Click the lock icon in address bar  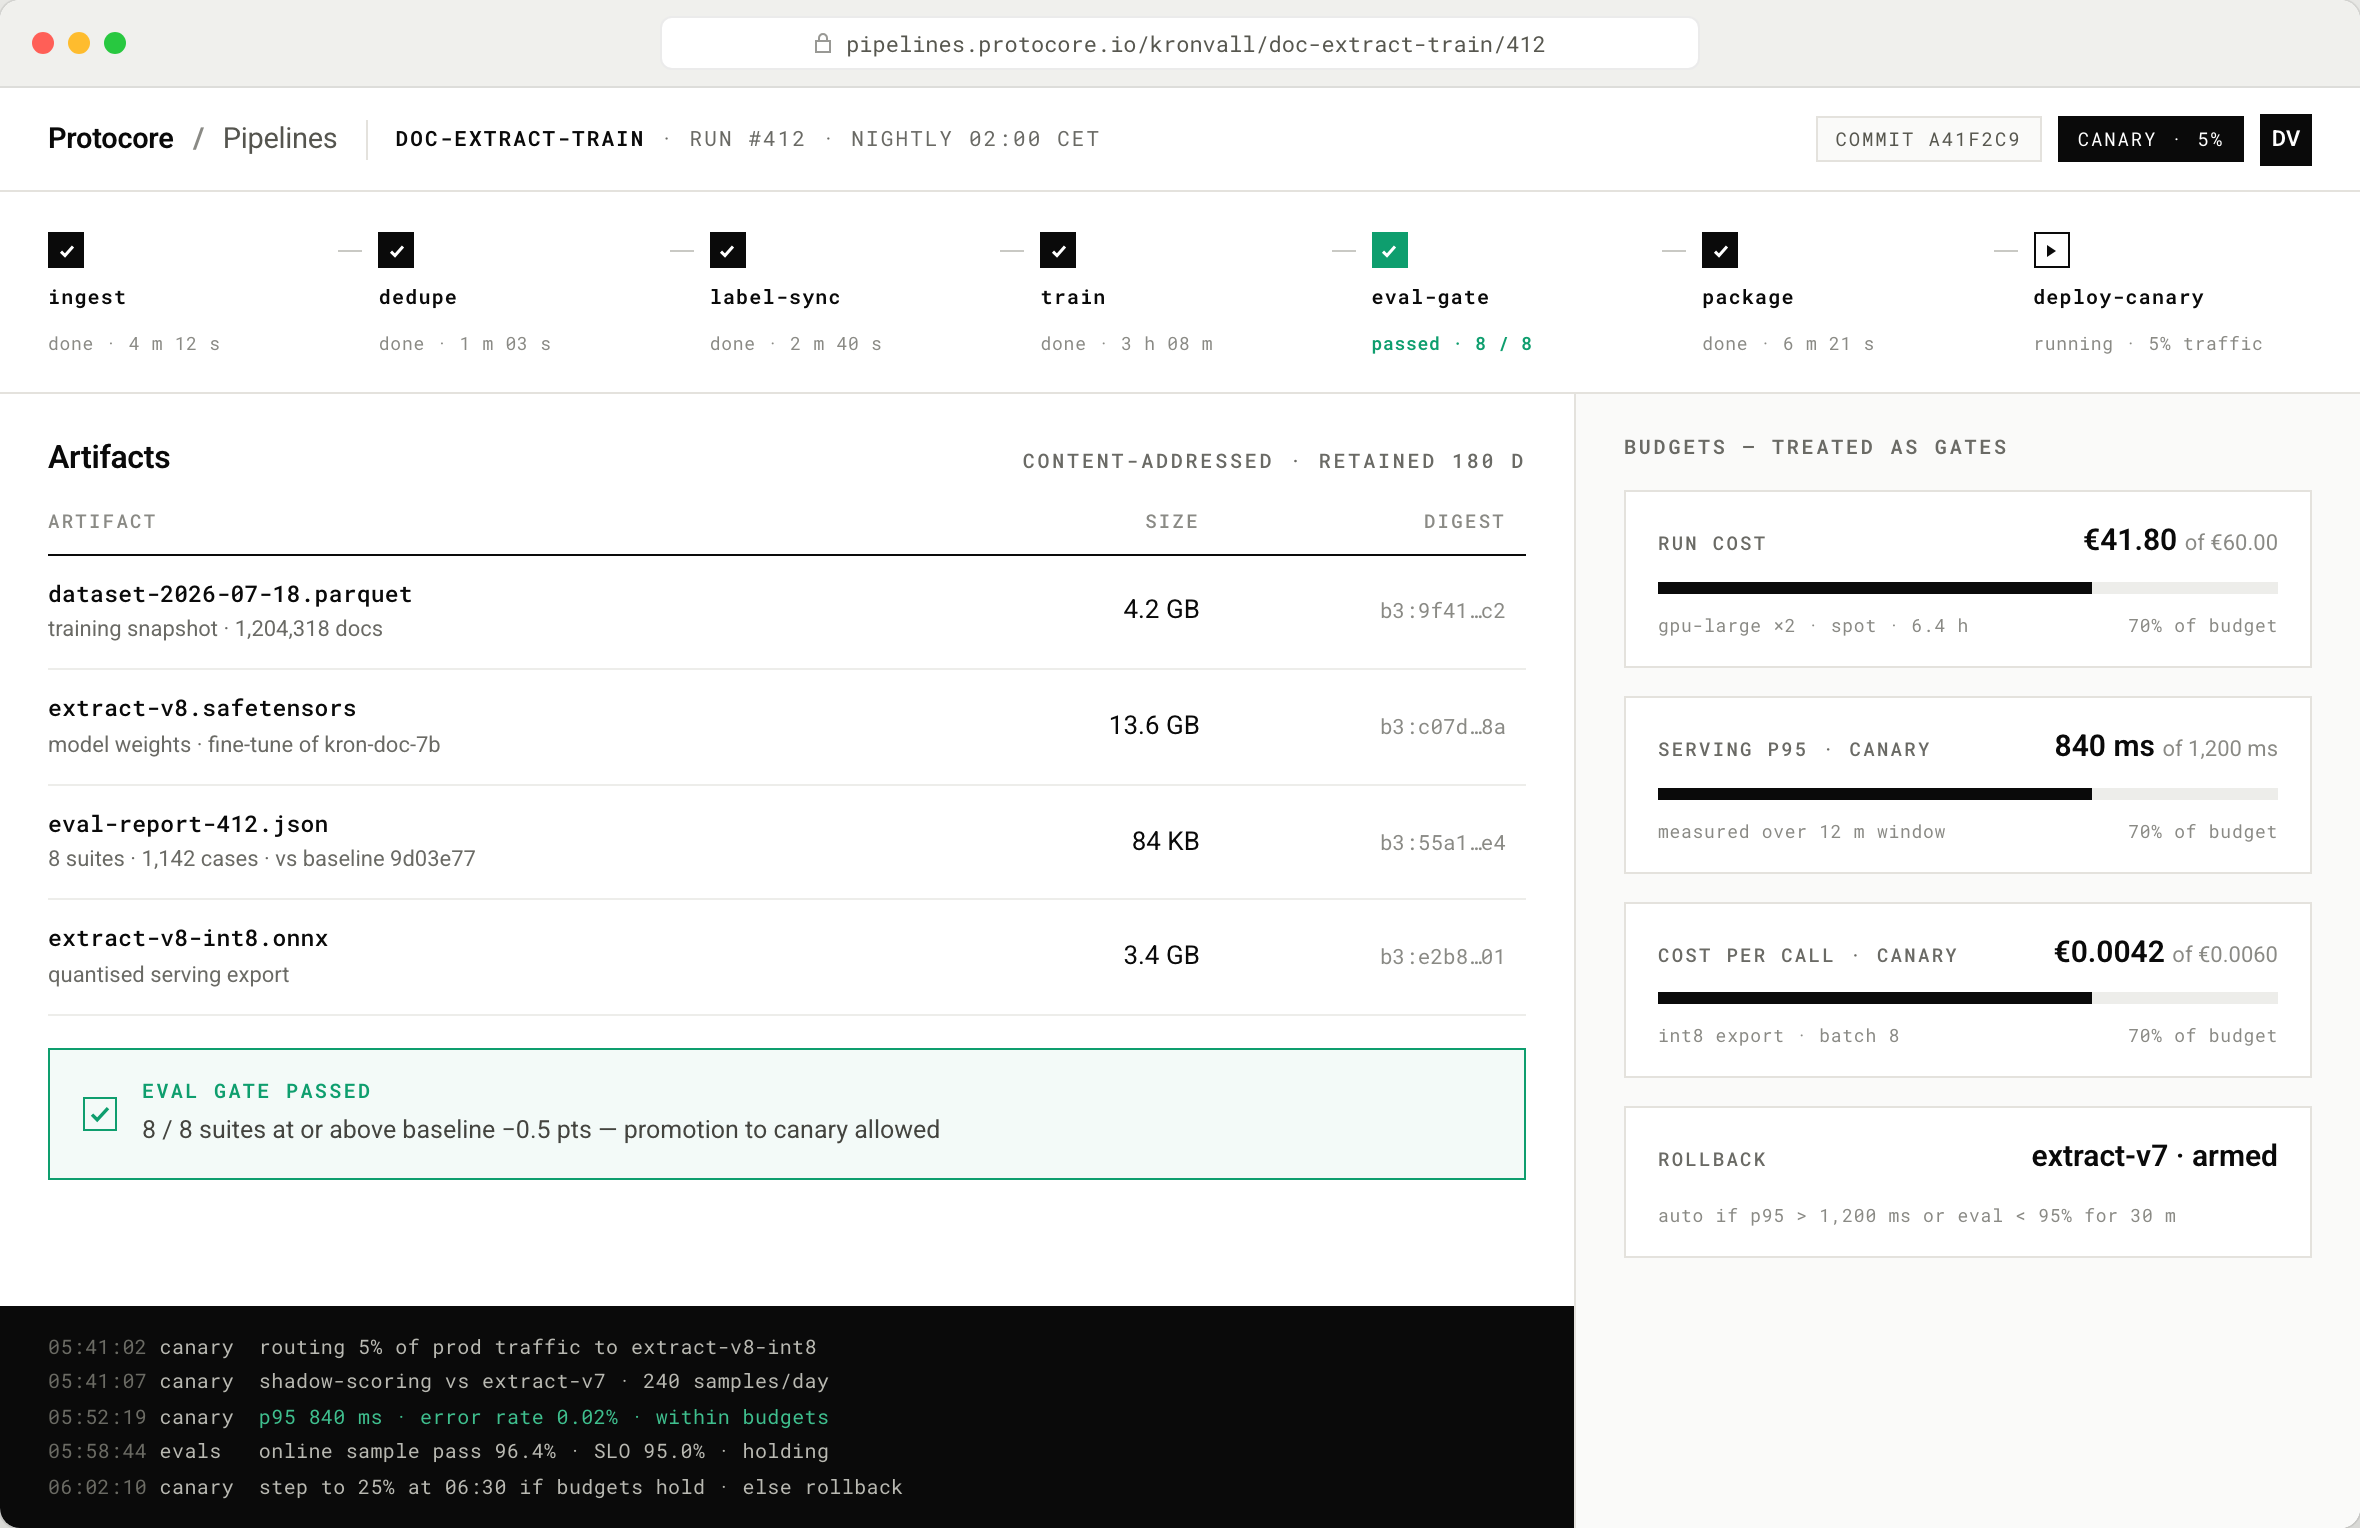point(823,43)
